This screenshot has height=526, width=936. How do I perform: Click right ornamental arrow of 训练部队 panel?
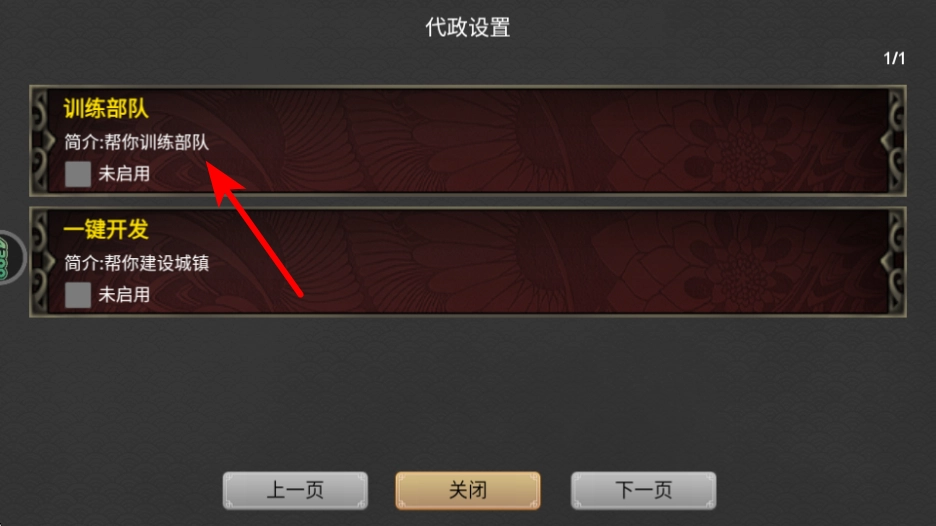[x=888, y=141]
